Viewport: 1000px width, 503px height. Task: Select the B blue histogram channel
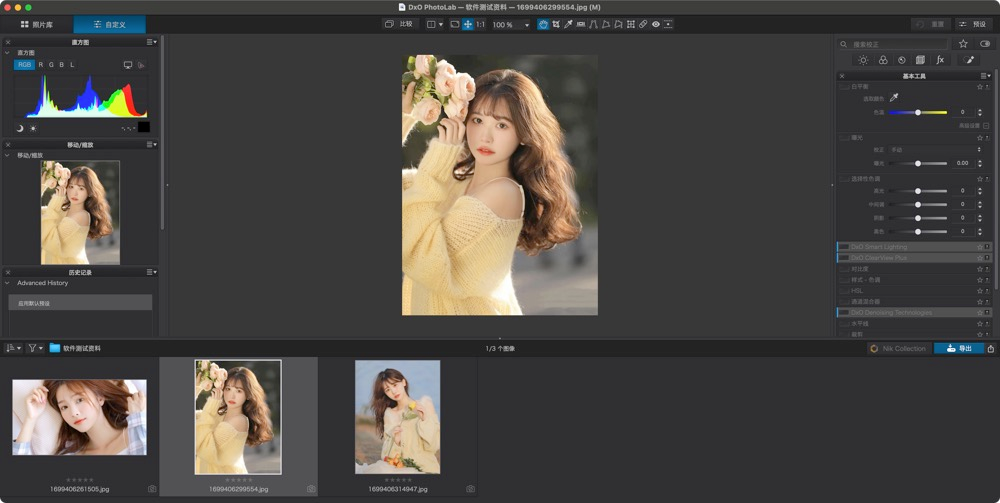(62, 64)
